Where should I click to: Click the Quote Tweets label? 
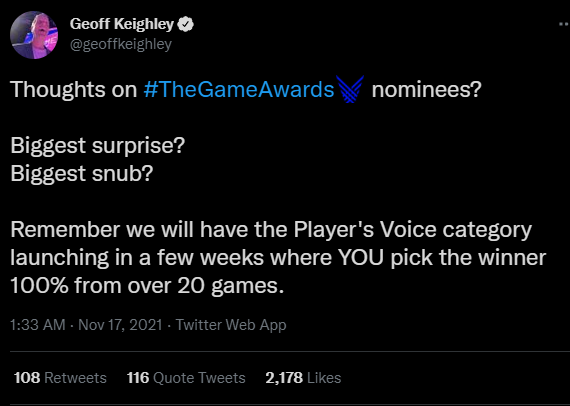tap(199, 378)
